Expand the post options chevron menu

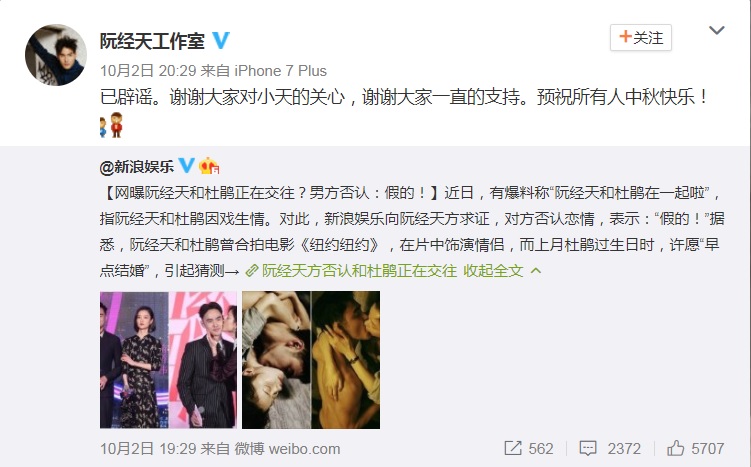[x=717, y=31]
